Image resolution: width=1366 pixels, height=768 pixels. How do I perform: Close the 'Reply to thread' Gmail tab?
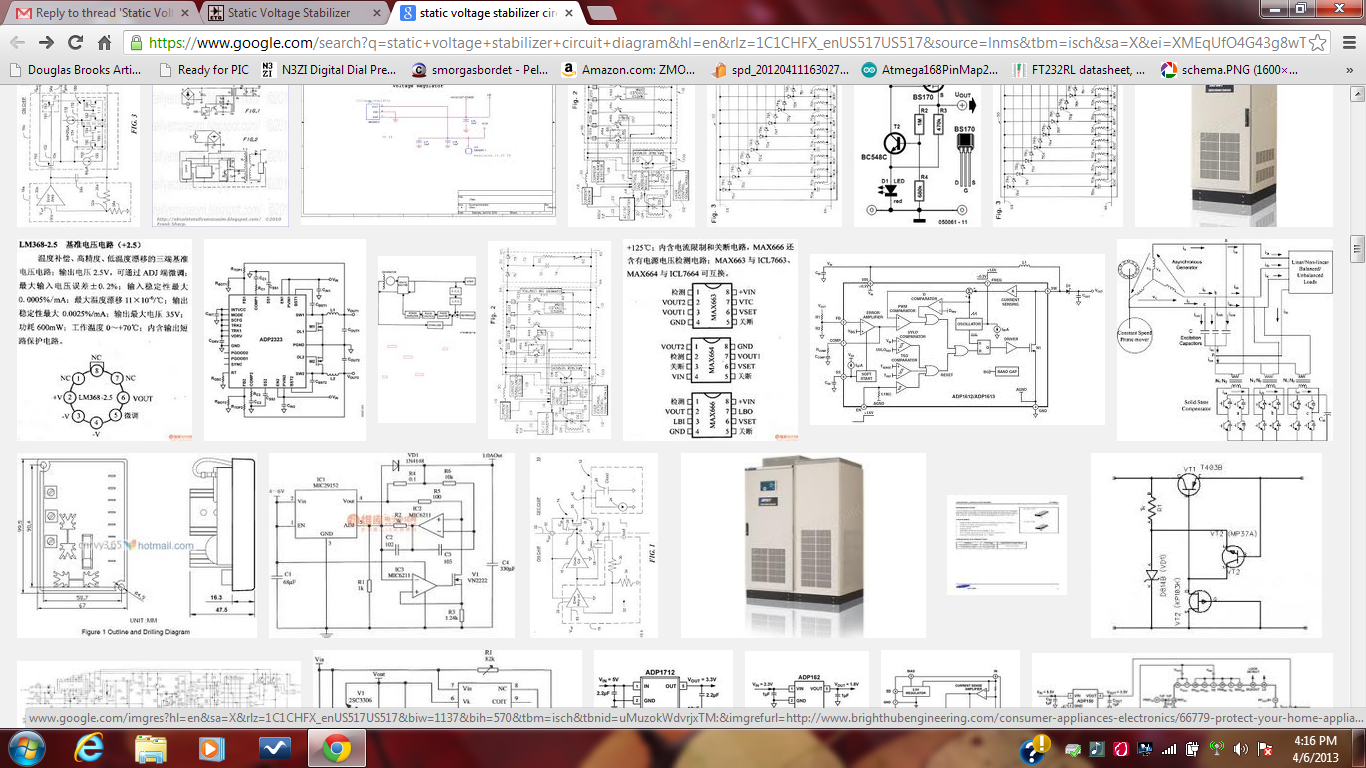coord(184,13)
